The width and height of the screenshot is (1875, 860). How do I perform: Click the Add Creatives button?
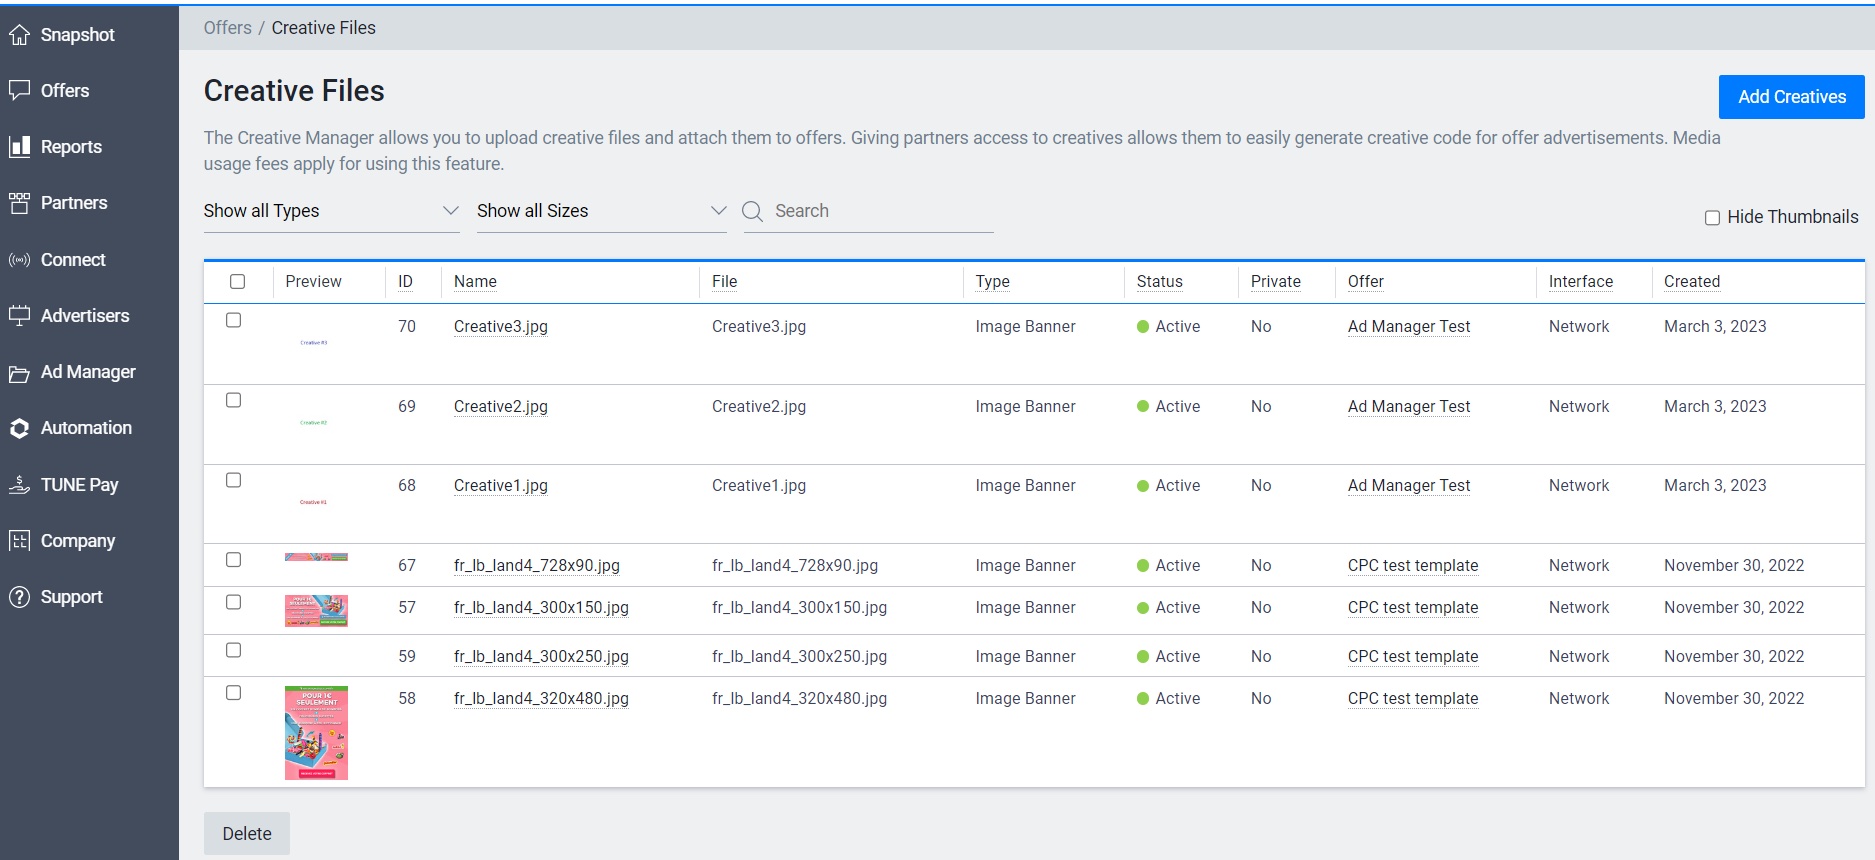[x=1791, y=97]
